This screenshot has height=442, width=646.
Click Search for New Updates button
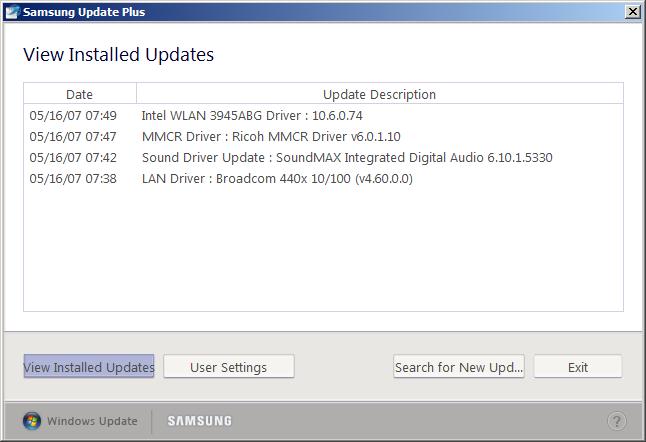pos(459,366)
